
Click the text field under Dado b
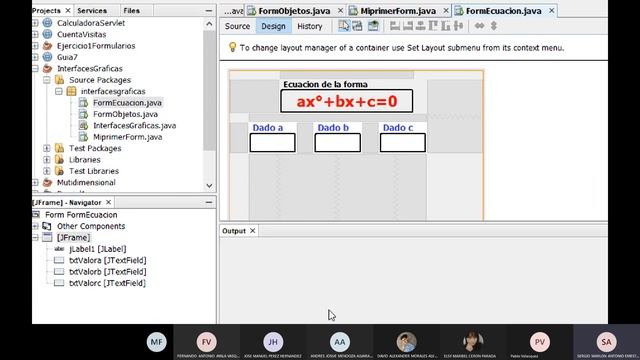click(338, 143)
